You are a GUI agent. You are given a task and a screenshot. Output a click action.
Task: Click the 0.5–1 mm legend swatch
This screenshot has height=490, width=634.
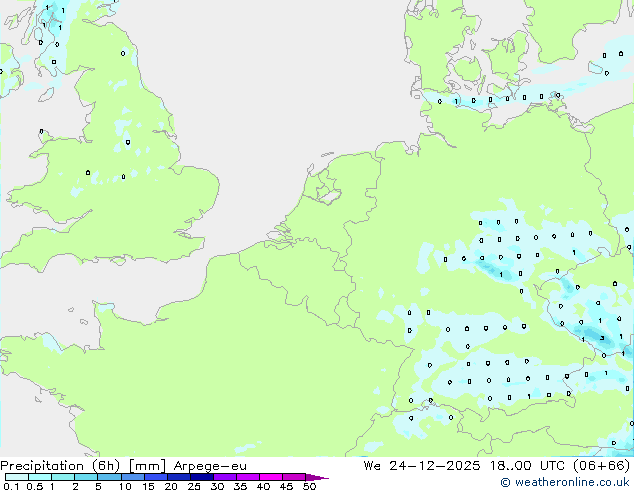coord(40,477)
